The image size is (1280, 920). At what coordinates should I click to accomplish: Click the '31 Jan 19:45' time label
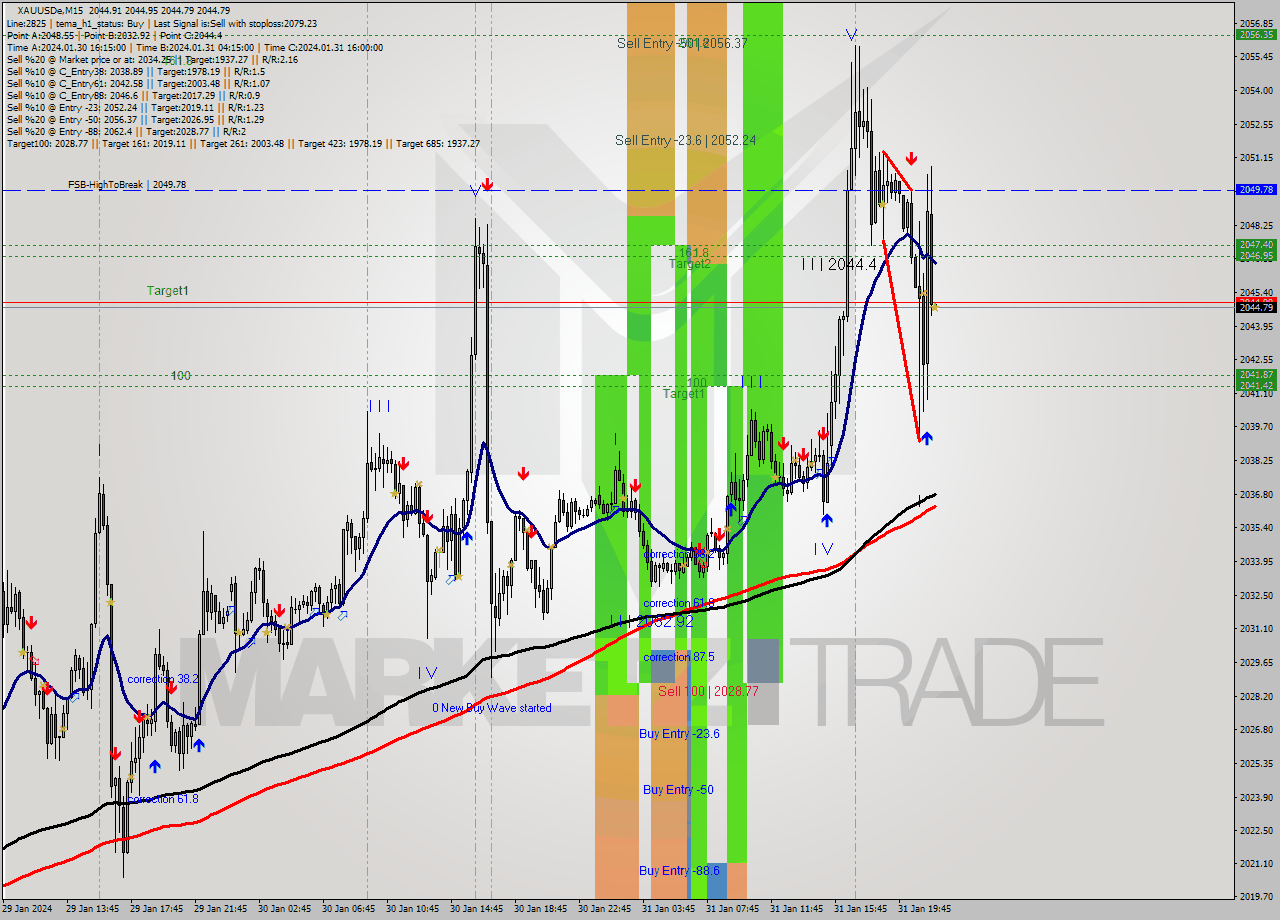click(925, 909)
